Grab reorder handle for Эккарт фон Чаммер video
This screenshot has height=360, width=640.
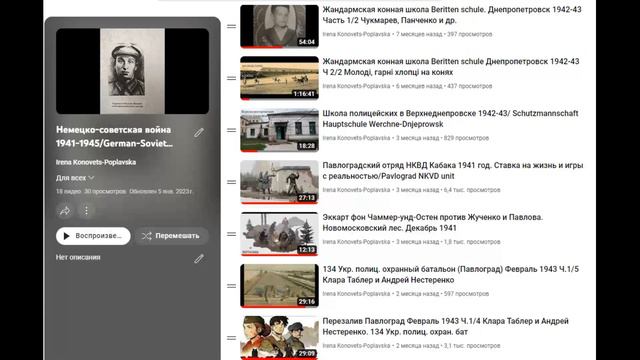pos(231,234)
